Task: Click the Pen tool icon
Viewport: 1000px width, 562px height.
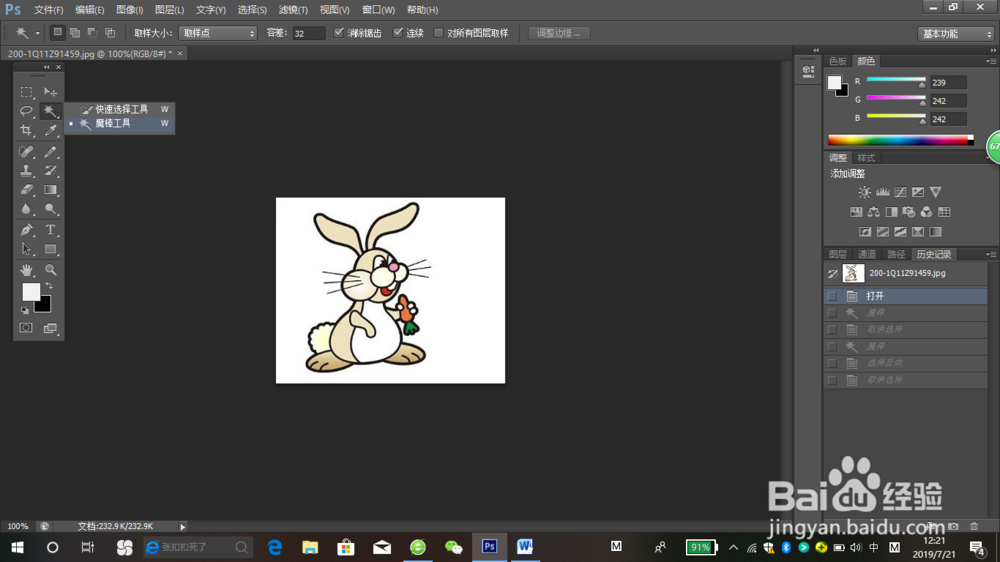Action: coord(27,230)
